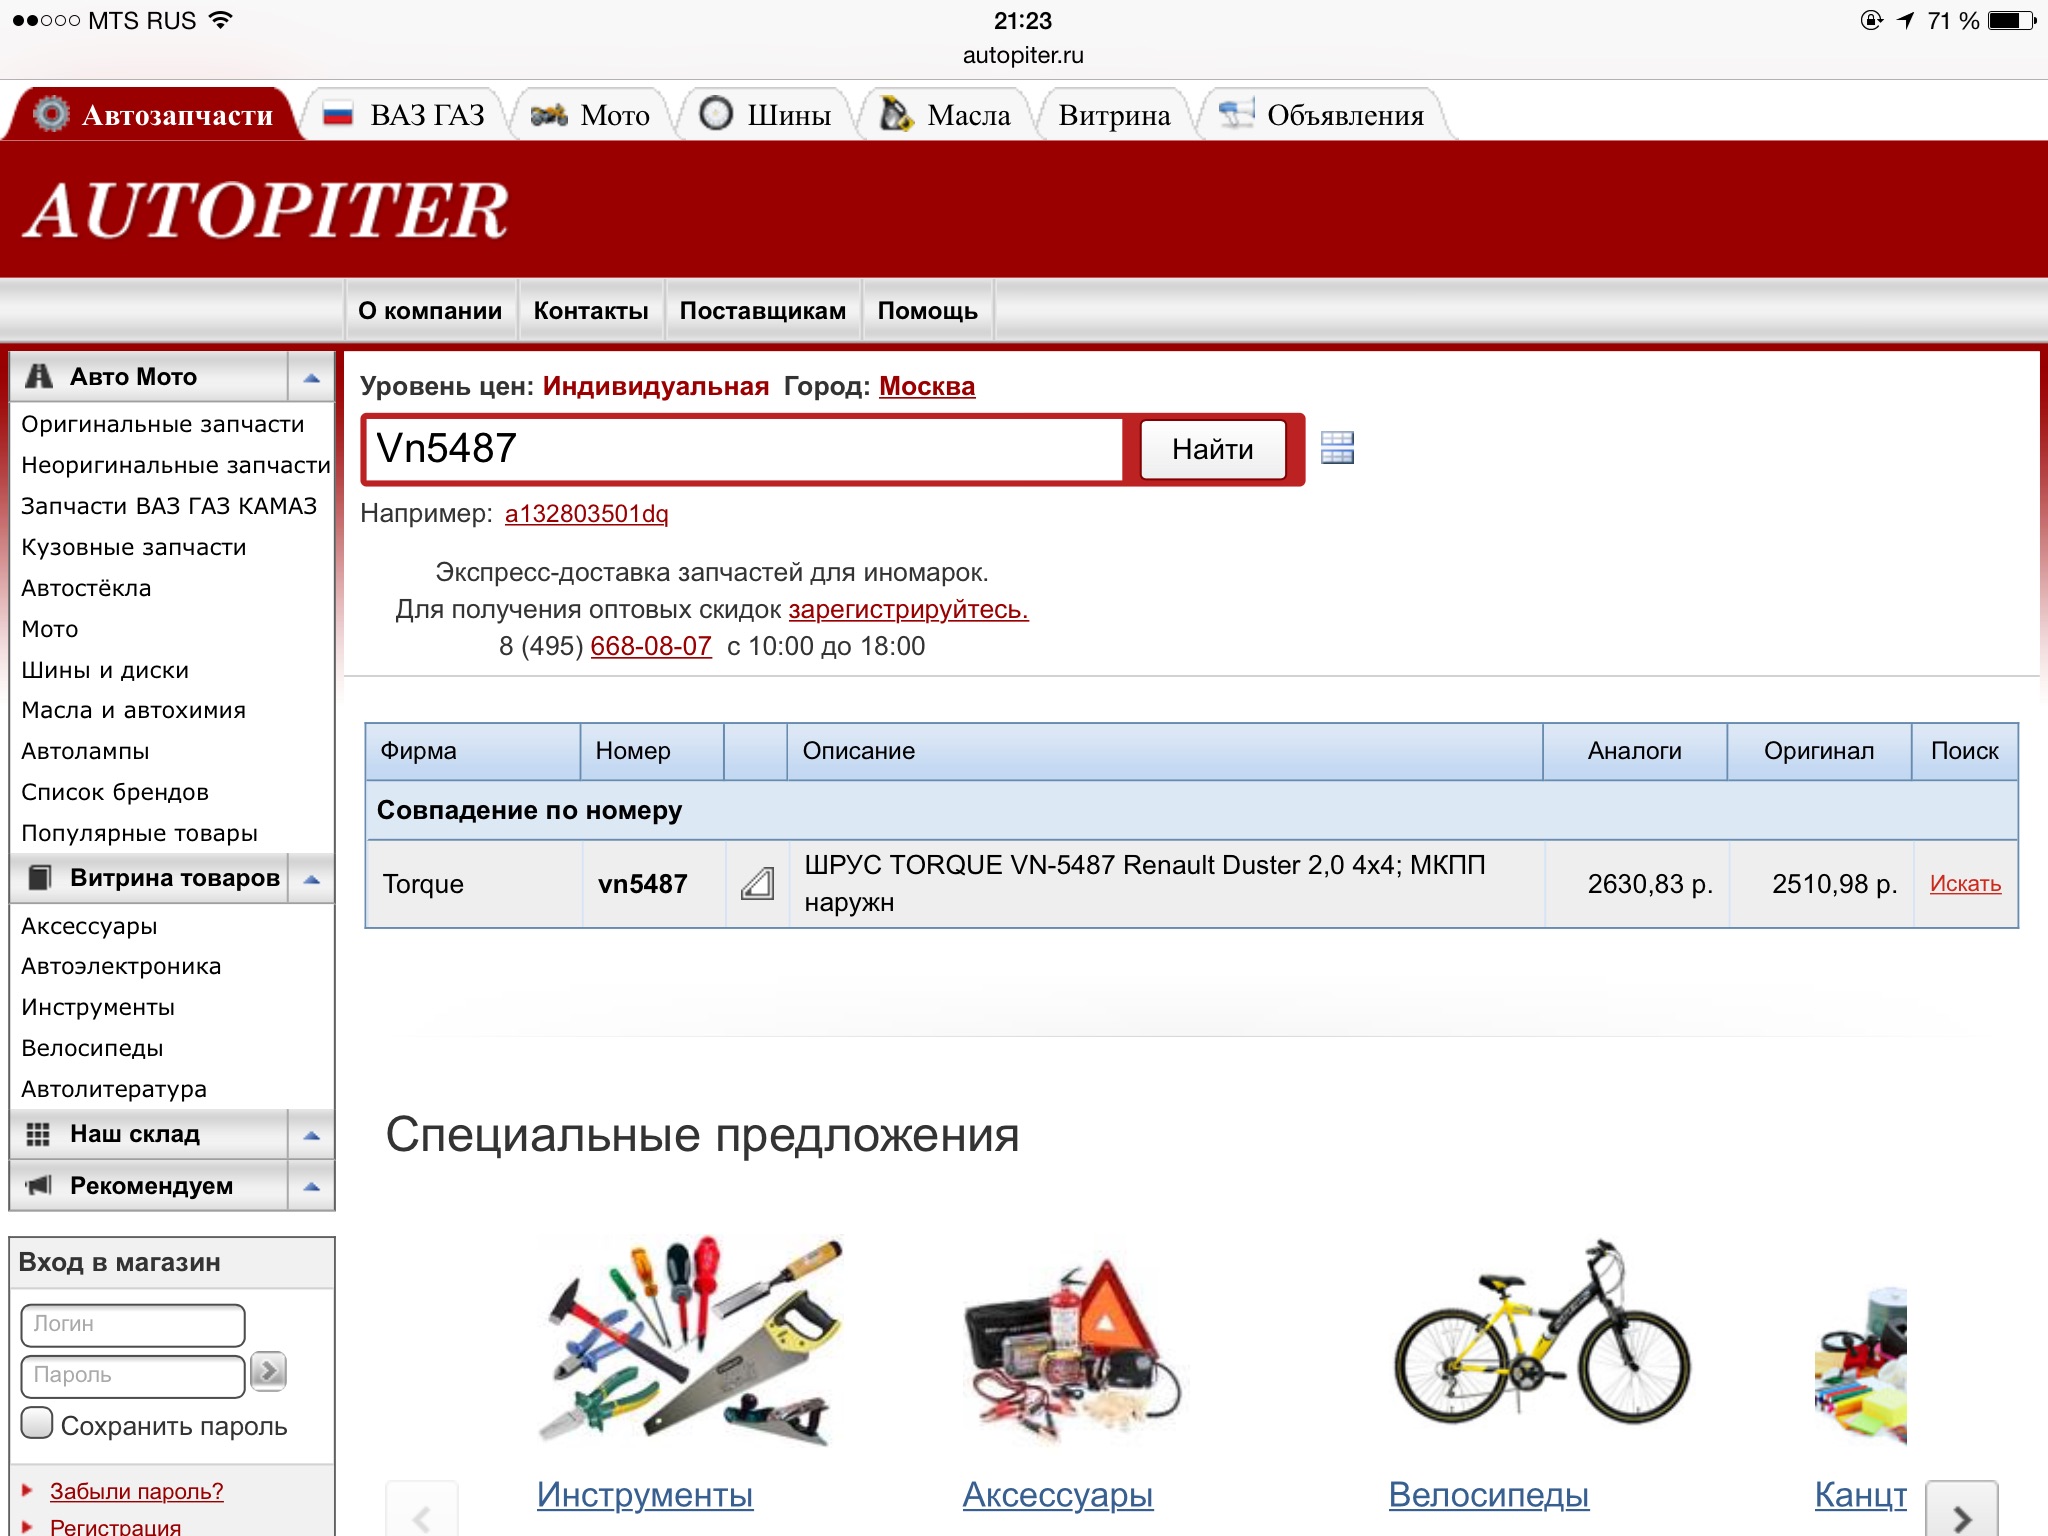
Task: Open the Витрина tab
Action: (x=1114, y=114)
